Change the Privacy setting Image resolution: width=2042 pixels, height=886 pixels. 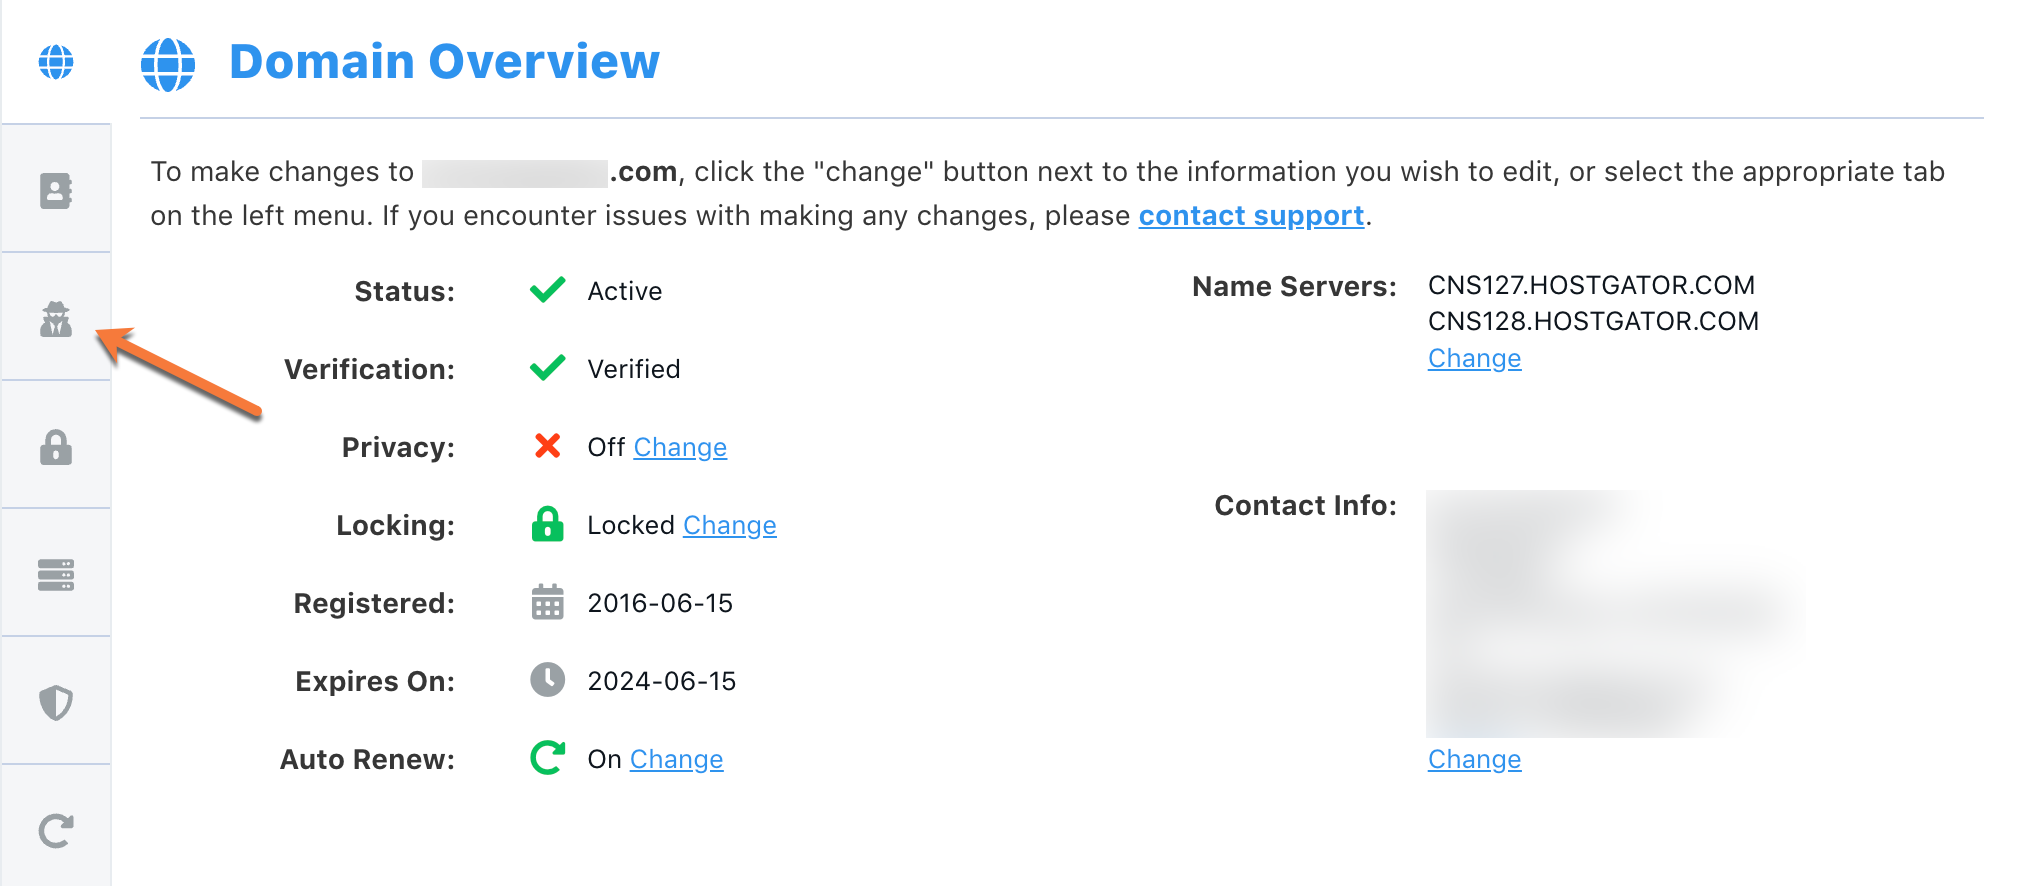tap(680, 447)
